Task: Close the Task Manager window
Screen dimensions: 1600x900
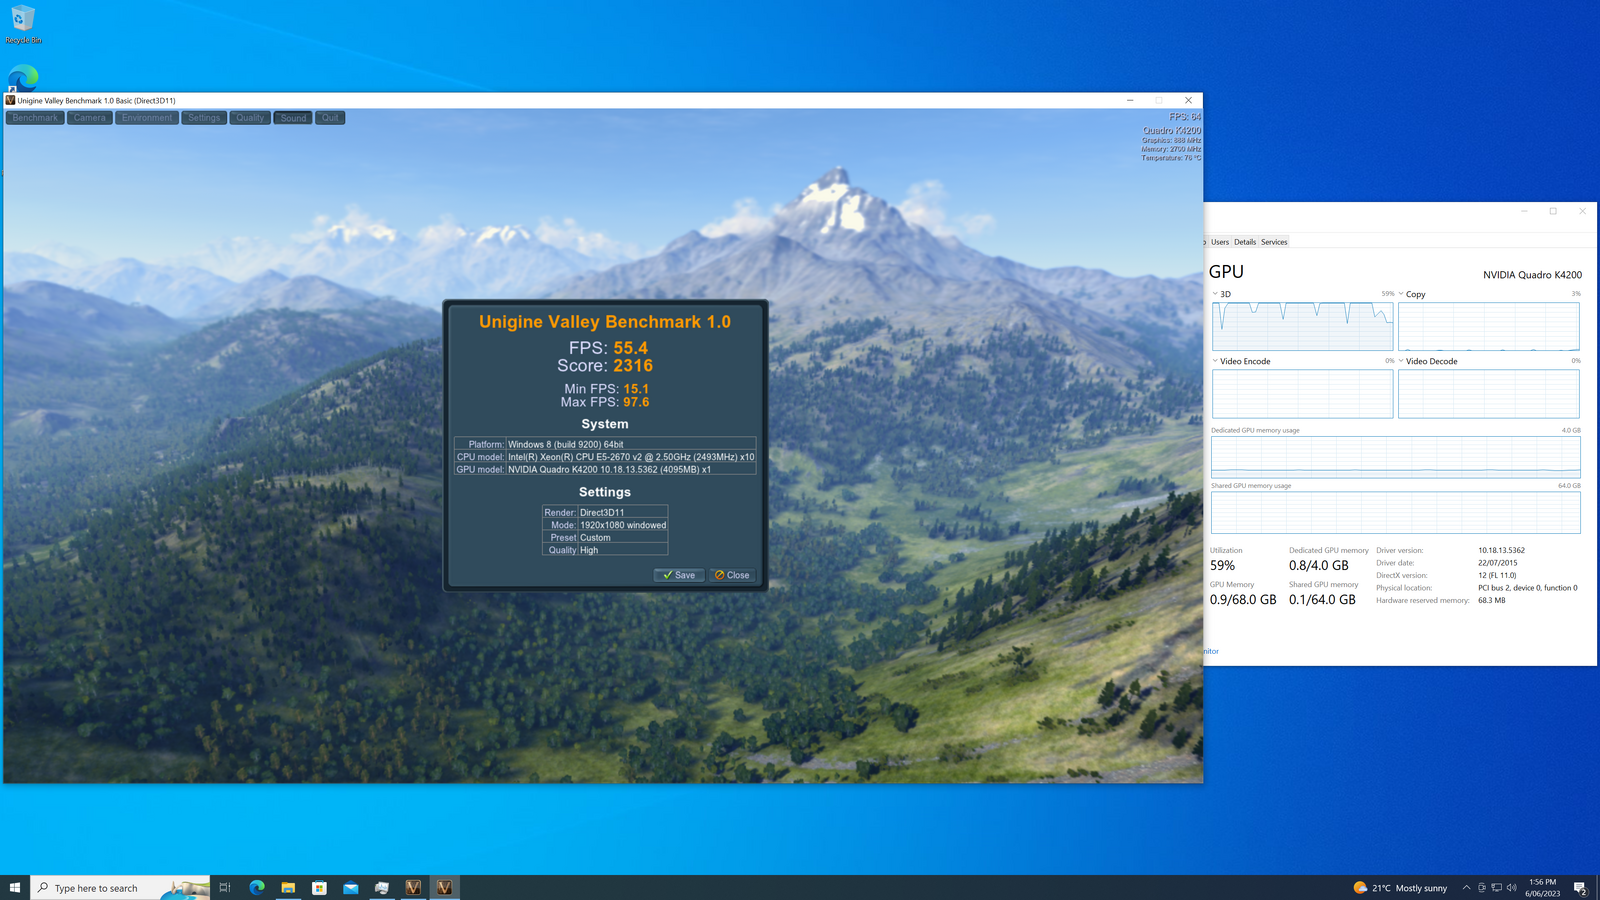Action: click(1582, 211)
